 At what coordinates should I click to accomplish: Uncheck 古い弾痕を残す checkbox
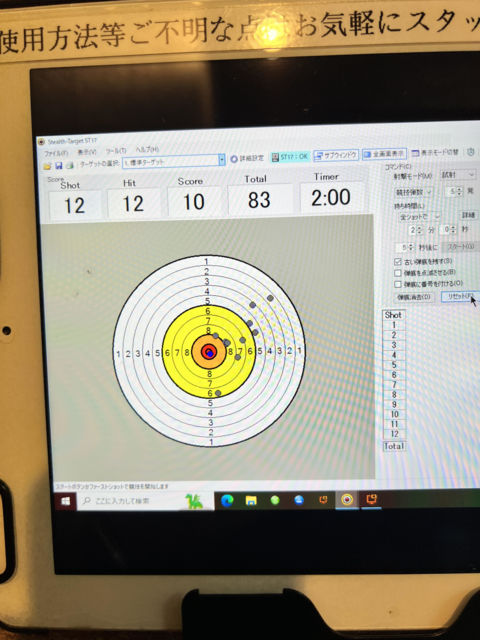pyautogui.click(x=398, y=262)
